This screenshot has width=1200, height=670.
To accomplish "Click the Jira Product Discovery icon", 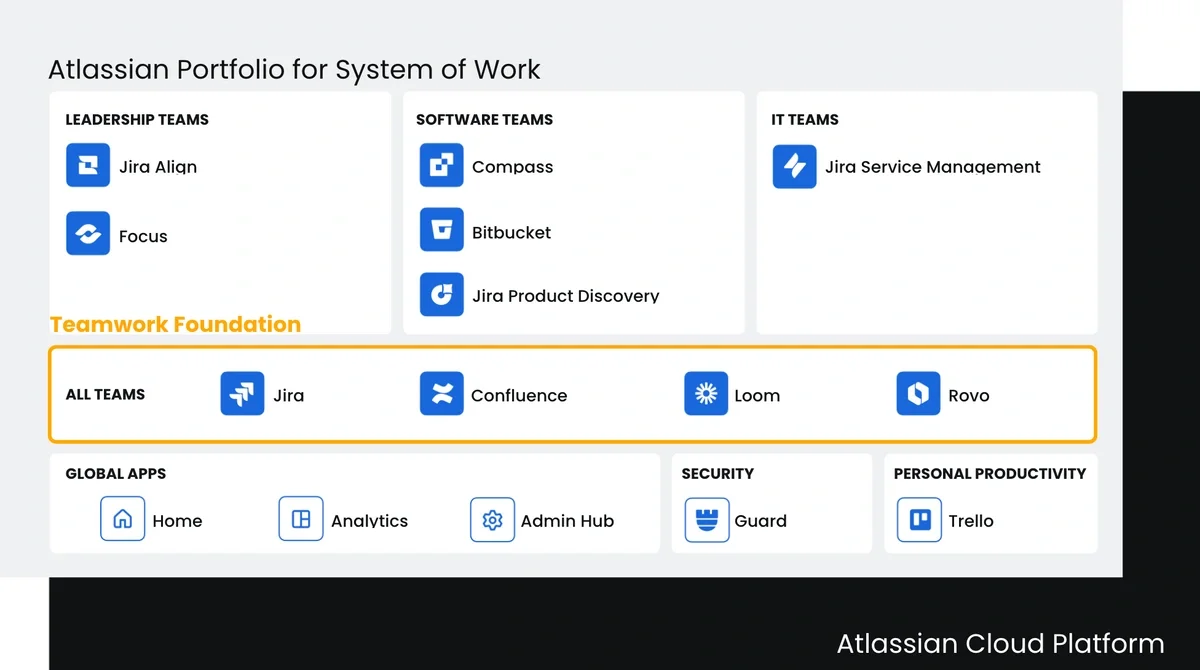I will click(x=441, y=294).
